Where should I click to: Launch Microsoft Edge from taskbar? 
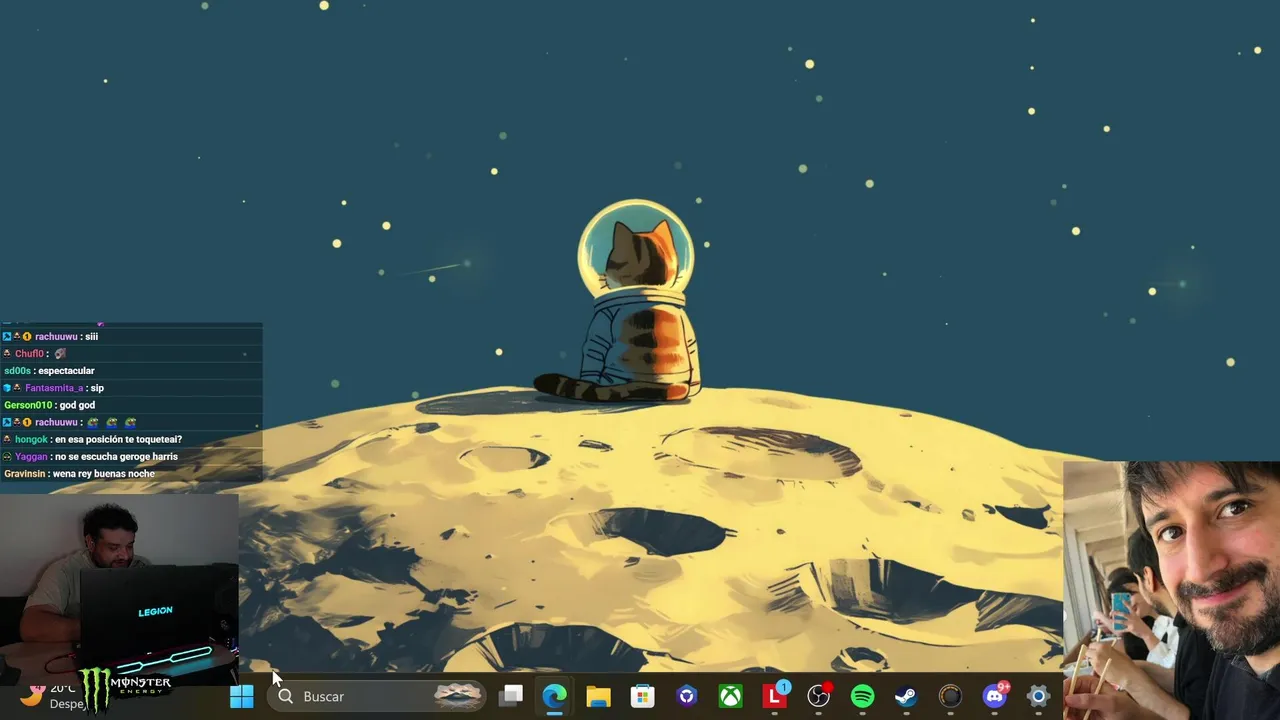555,696
